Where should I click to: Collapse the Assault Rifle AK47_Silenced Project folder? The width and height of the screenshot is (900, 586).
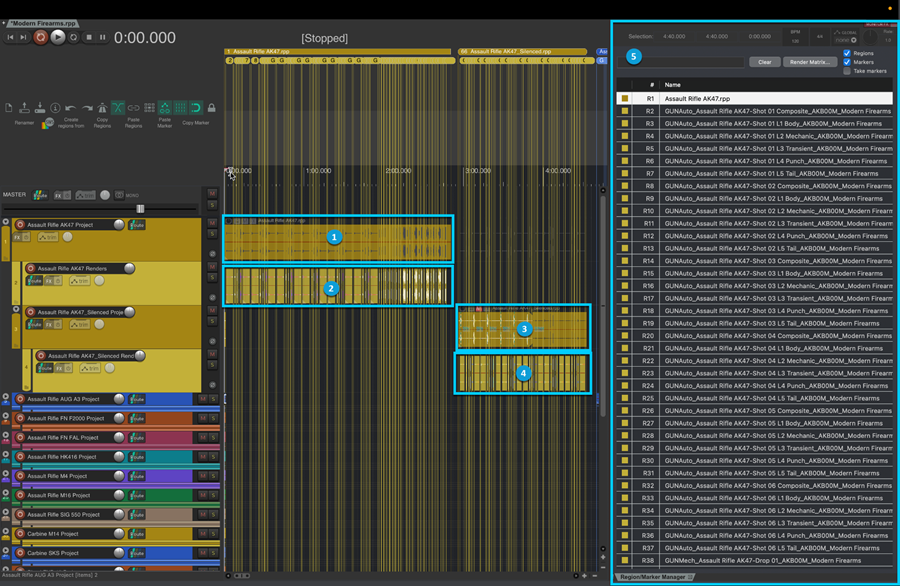point(16,311)
